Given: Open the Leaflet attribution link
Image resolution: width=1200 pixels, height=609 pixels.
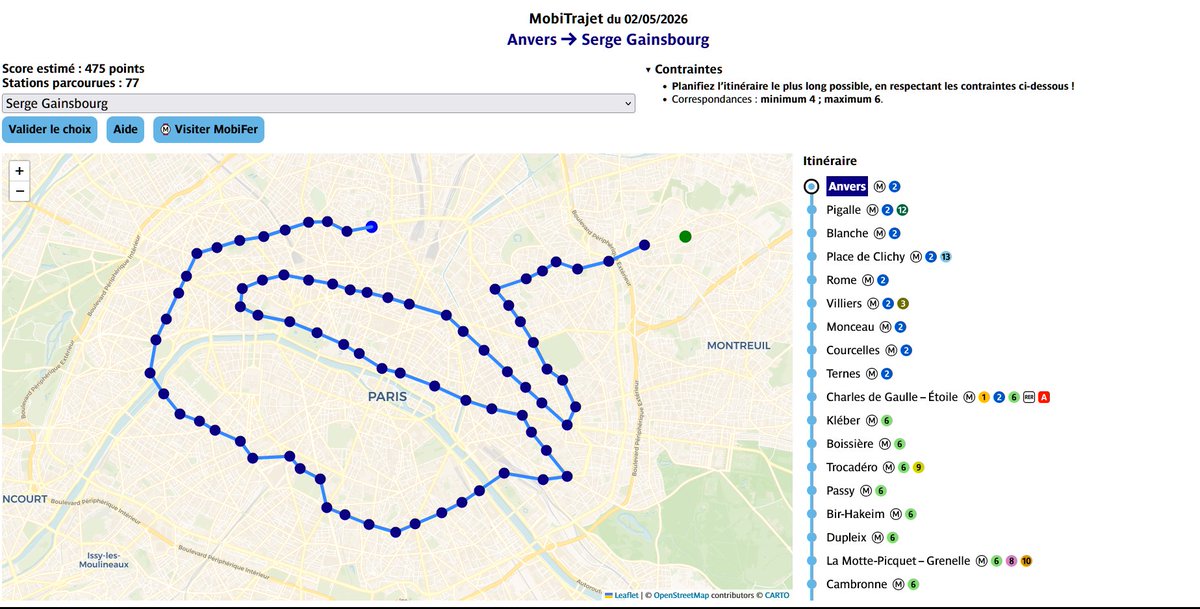Looking at the screenshot, I should 622,595.
